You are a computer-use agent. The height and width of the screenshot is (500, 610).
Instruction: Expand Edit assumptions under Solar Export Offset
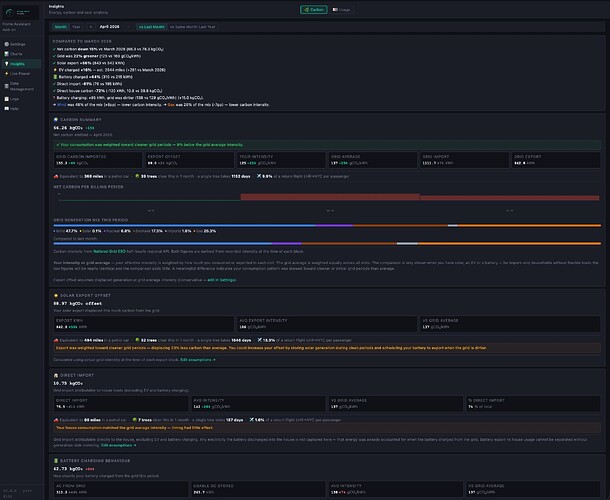tap(198, 360)
